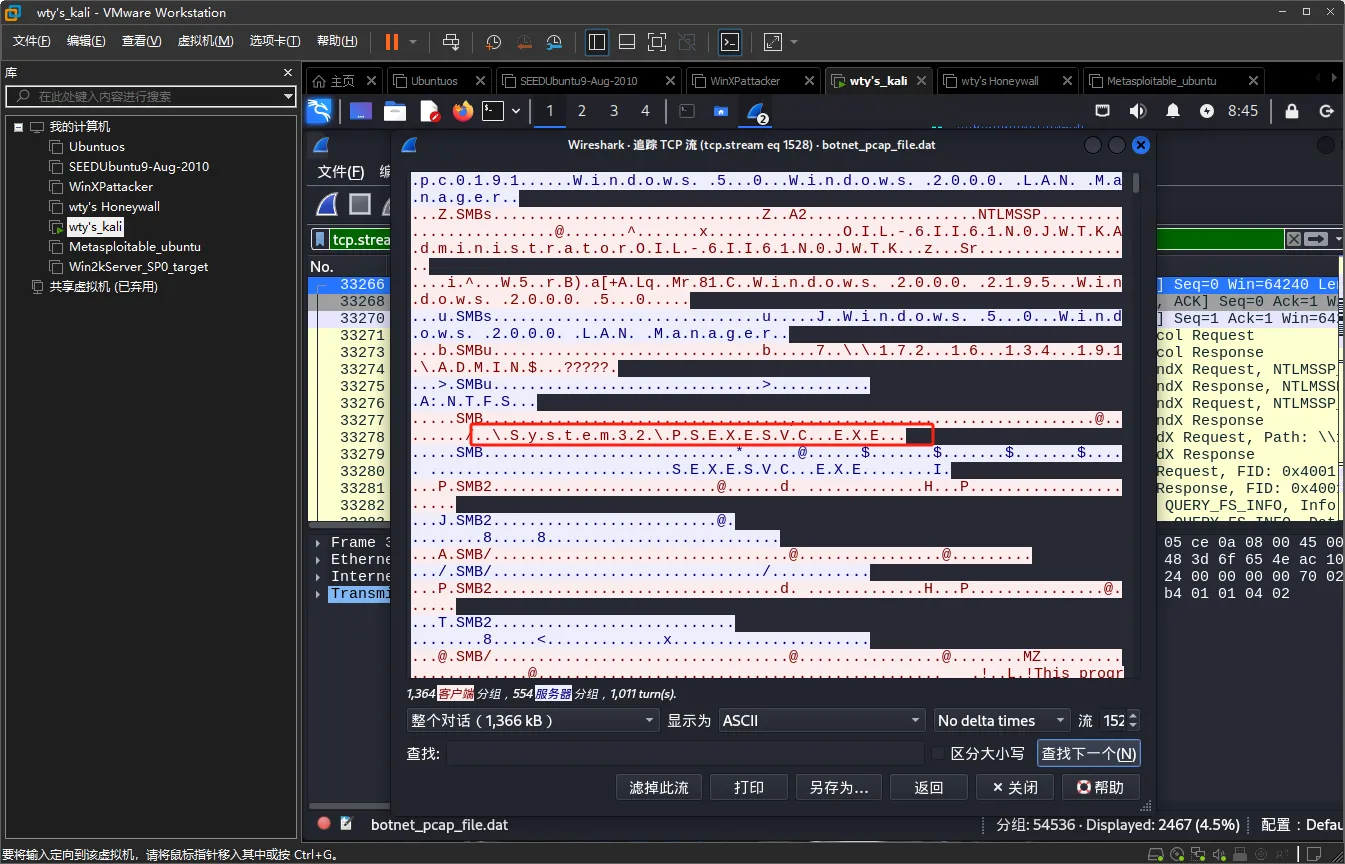Open the 选项卡(T) menu
1345x864 pixels.
coord(275,41)
